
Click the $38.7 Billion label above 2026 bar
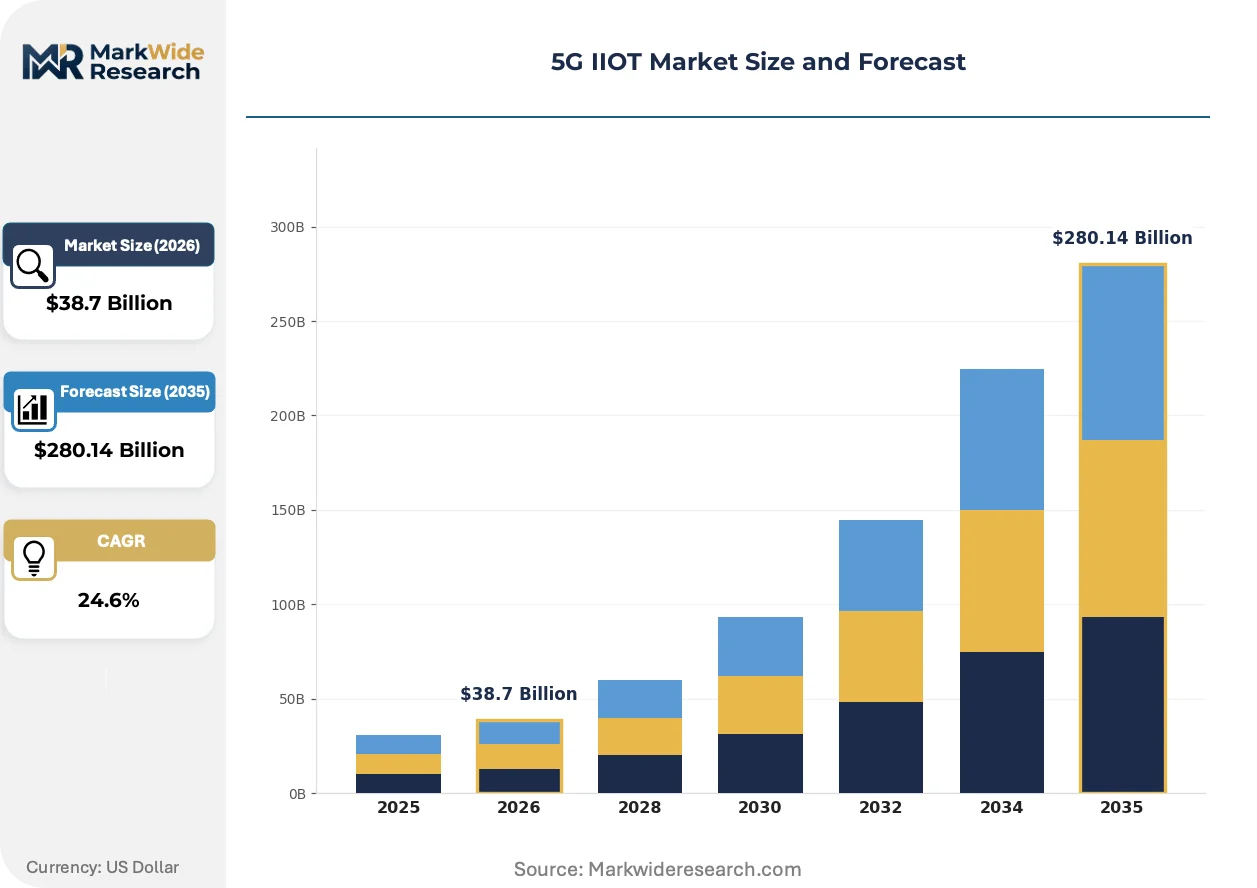[519, 694]
